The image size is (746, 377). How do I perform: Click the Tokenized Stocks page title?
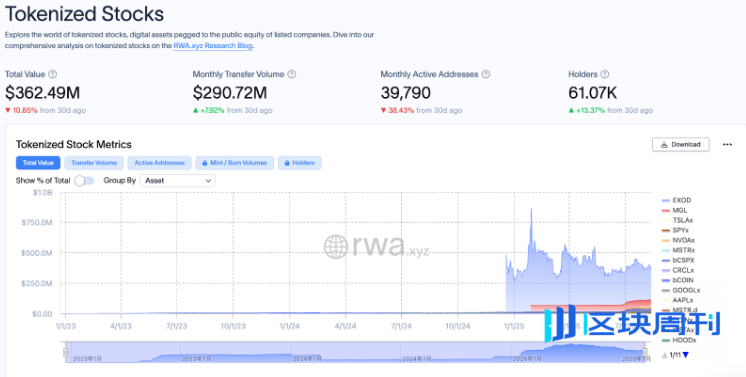tap(84, 14)
